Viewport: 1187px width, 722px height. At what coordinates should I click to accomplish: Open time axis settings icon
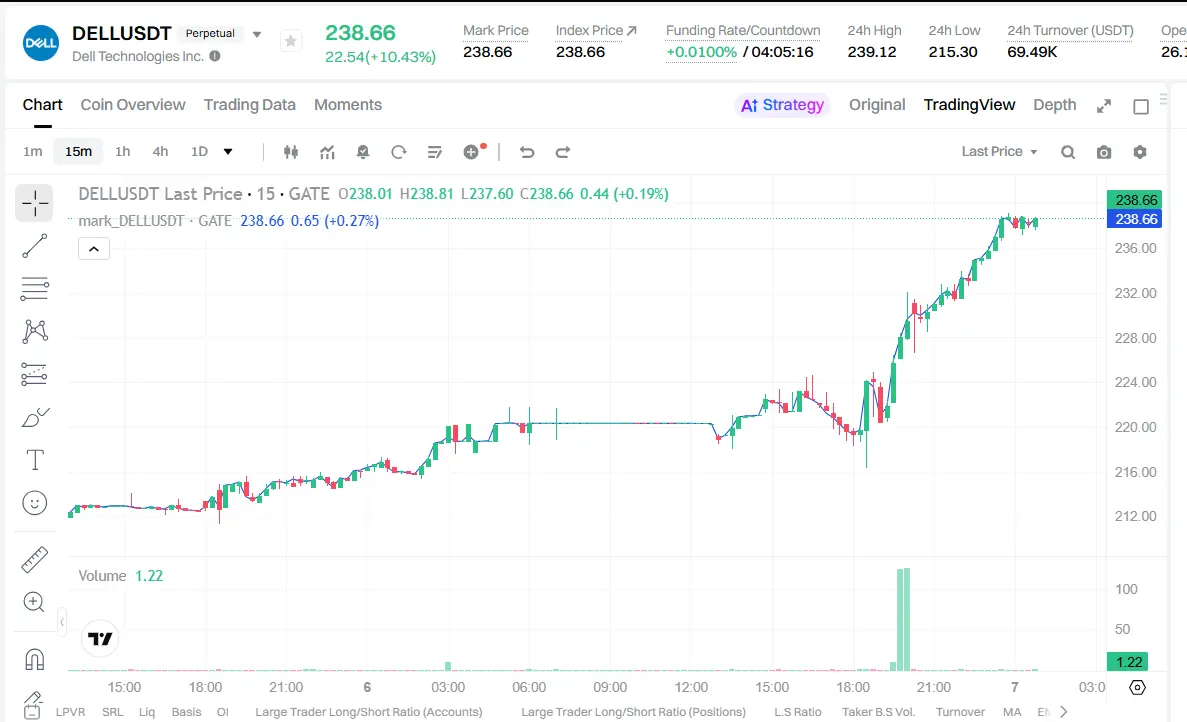click(x=1137, y=687)
